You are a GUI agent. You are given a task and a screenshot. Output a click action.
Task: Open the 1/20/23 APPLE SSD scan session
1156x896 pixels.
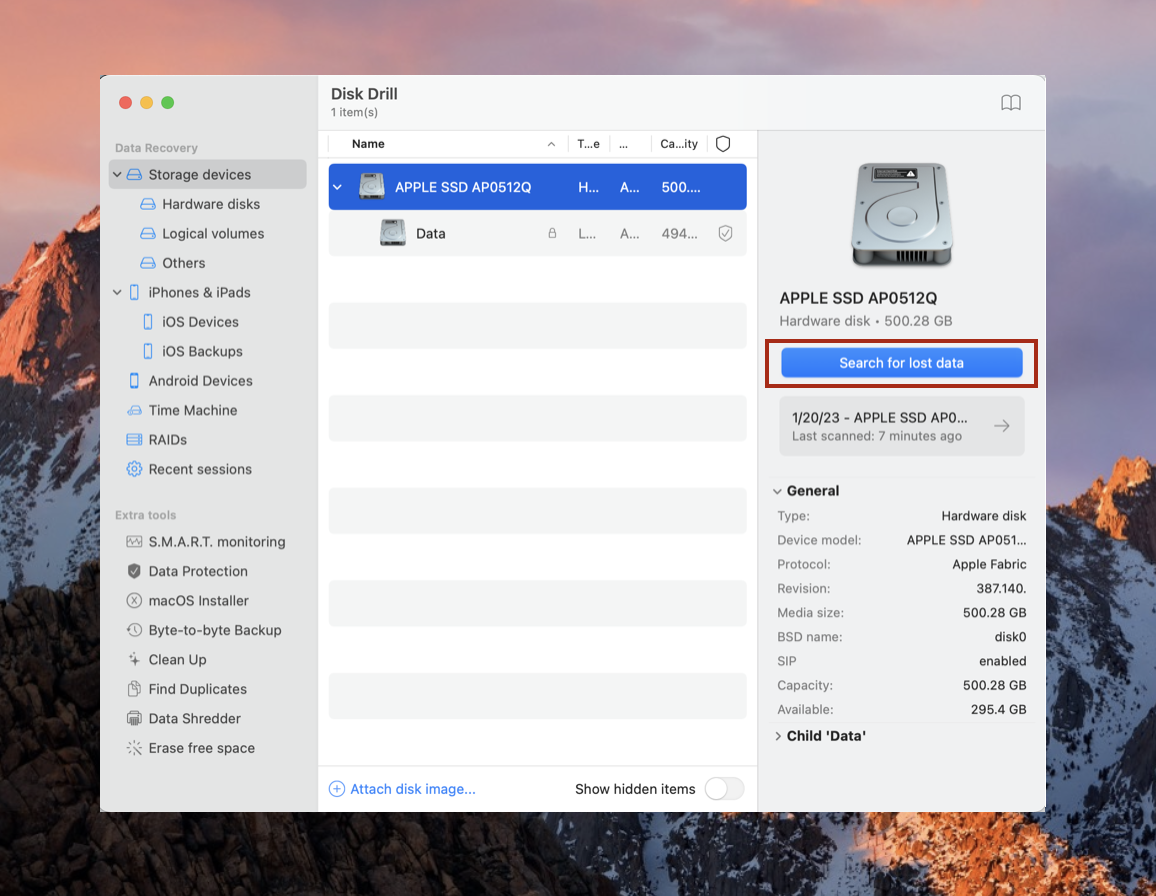pos(902,426)
